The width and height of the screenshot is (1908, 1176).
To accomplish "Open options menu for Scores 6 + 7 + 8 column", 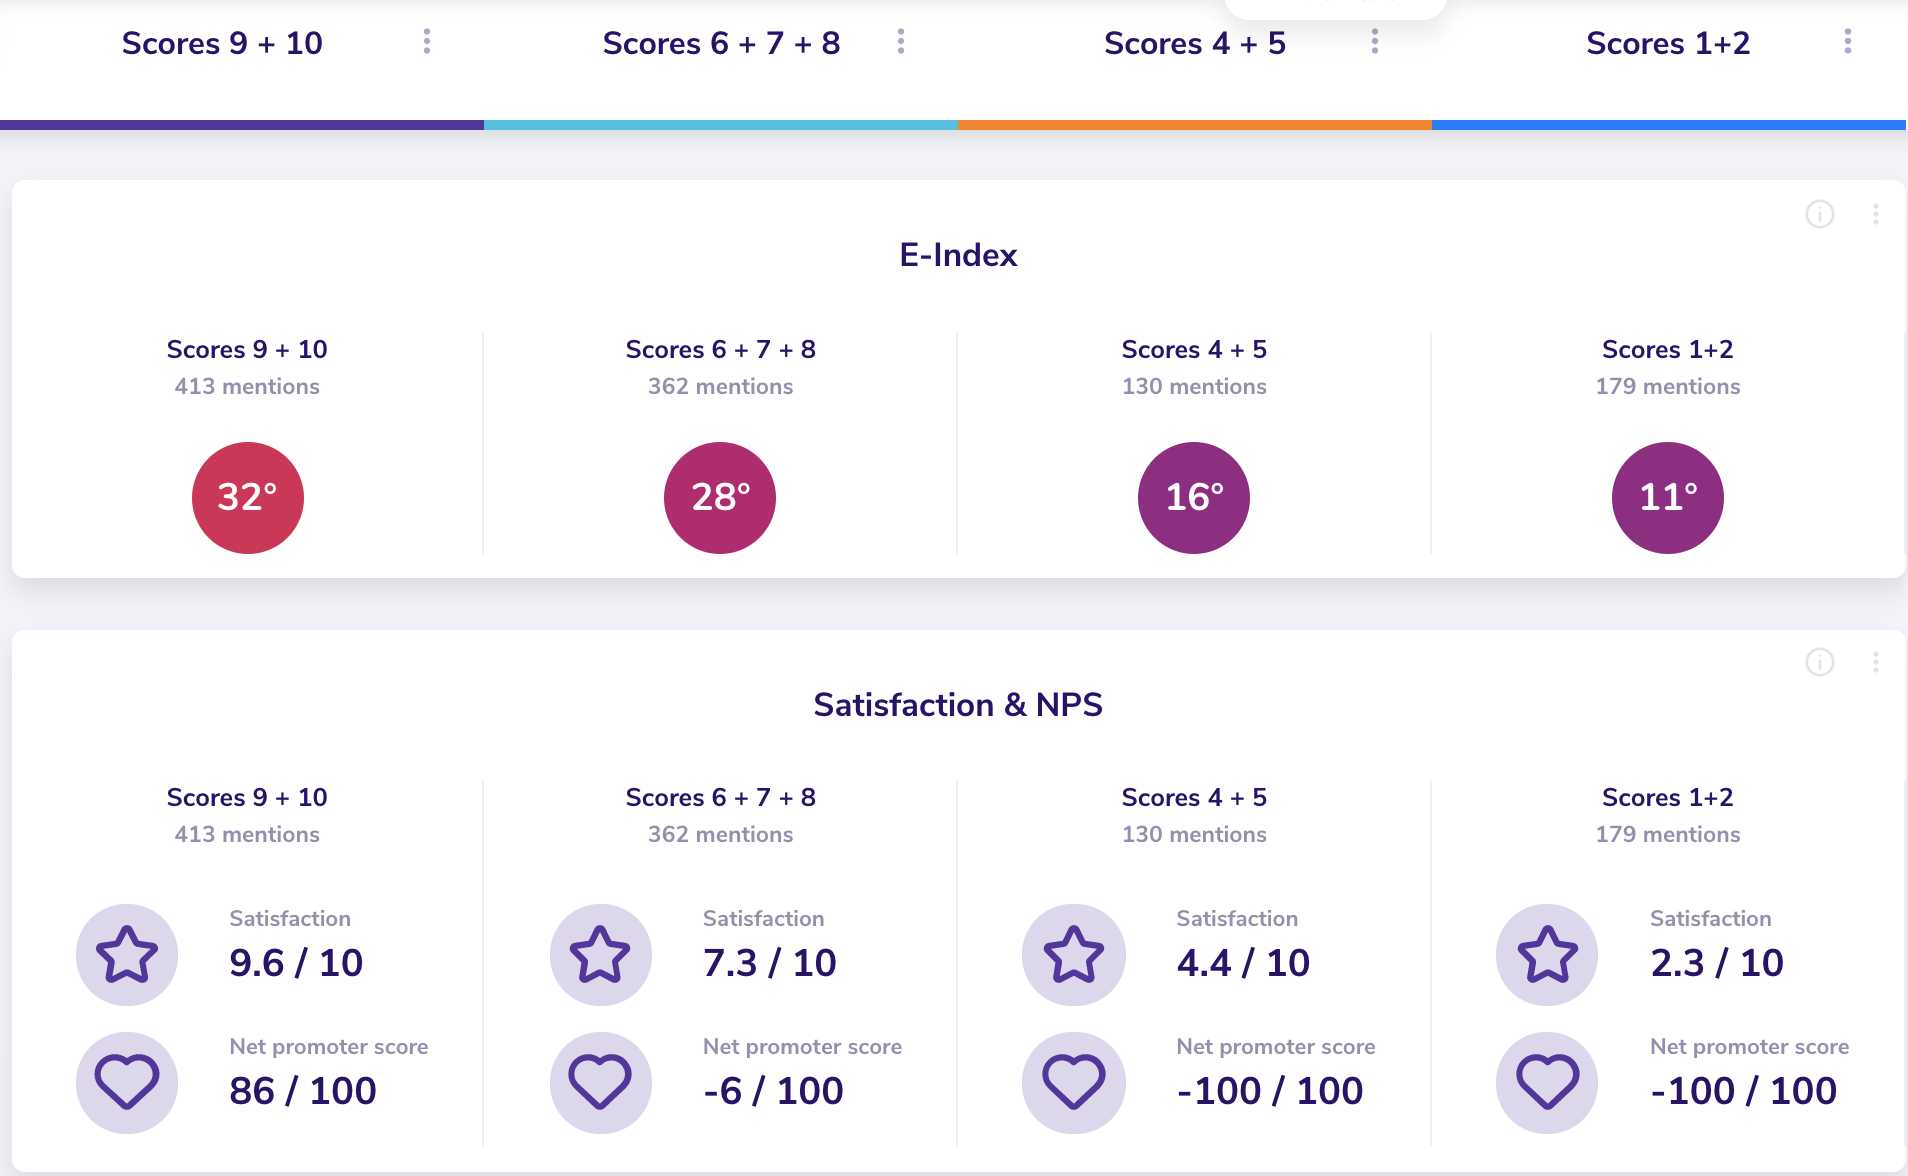I will 901,41.
